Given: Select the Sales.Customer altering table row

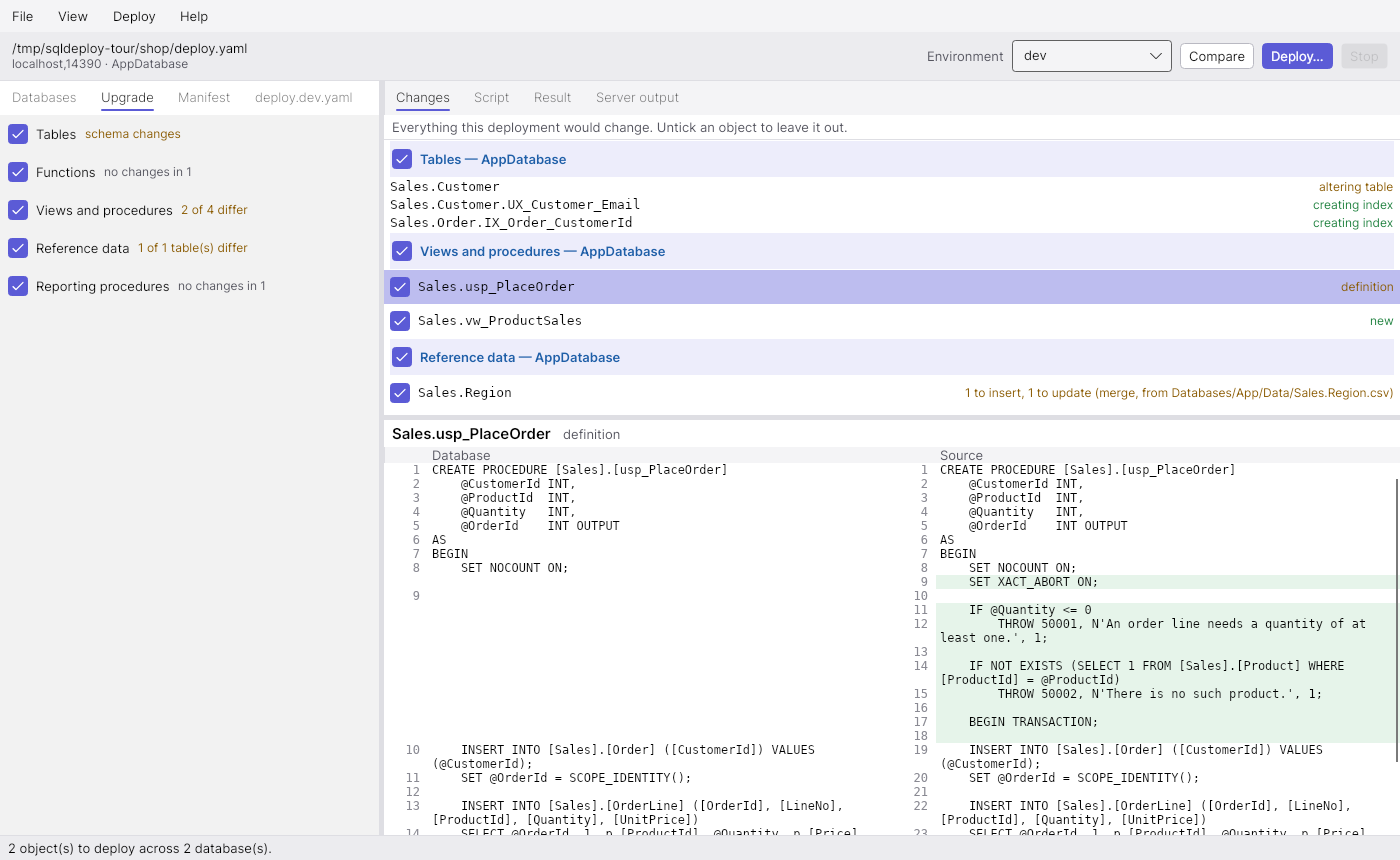Looking at the screenshot, I should pyautogui.click(x=891, y=187).
